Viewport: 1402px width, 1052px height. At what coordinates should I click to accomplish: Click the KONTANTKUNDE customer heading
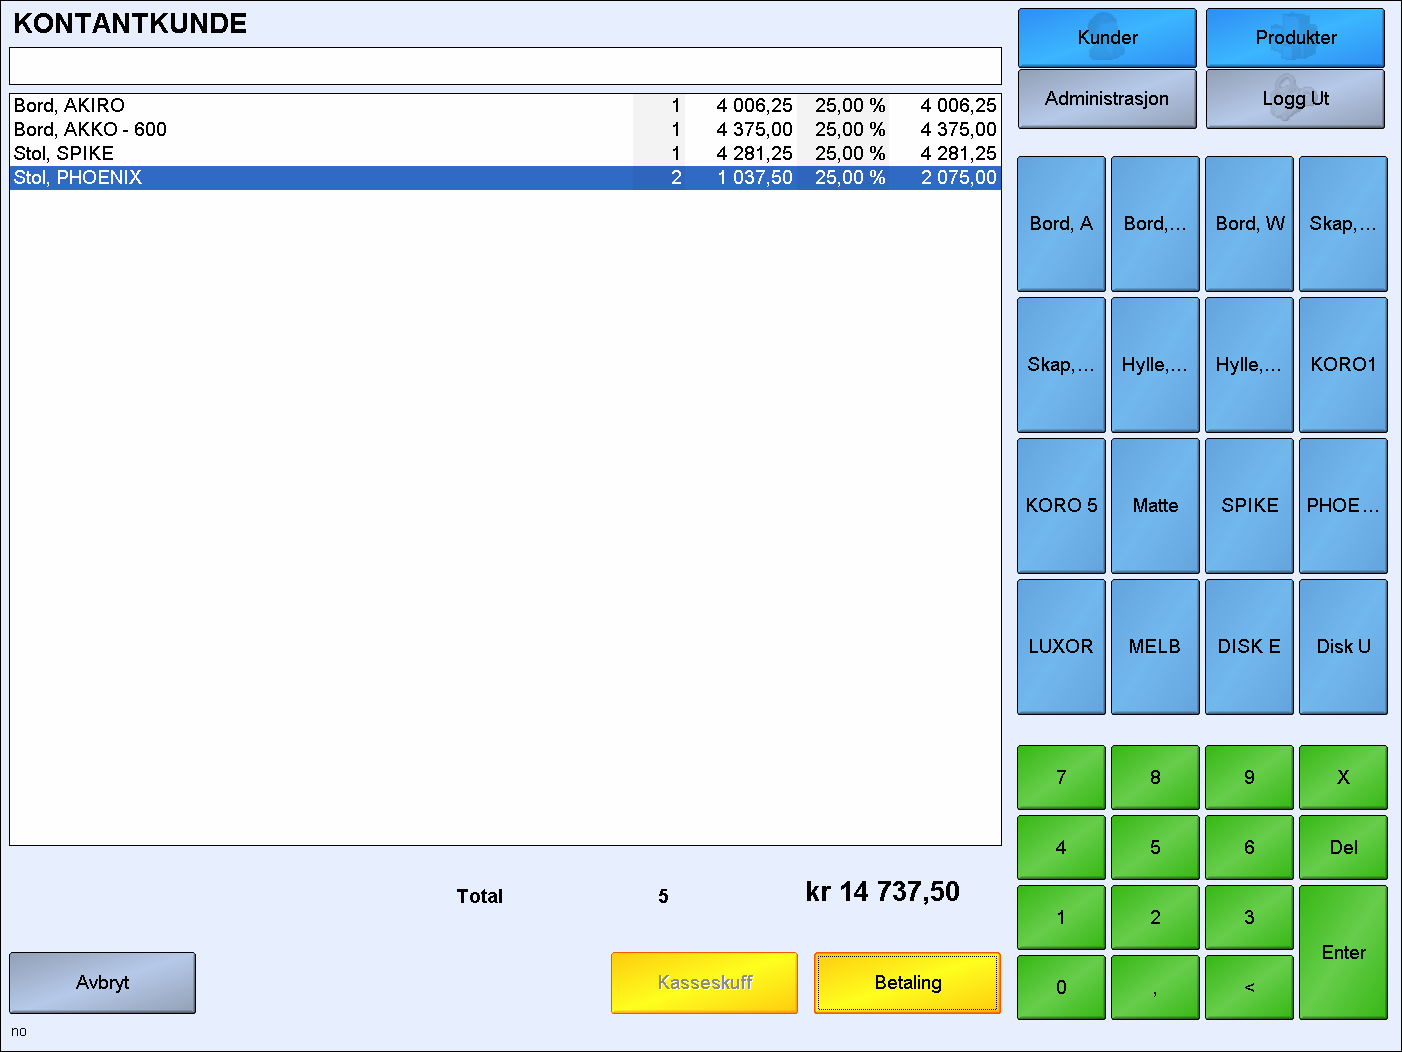point(130,24)
